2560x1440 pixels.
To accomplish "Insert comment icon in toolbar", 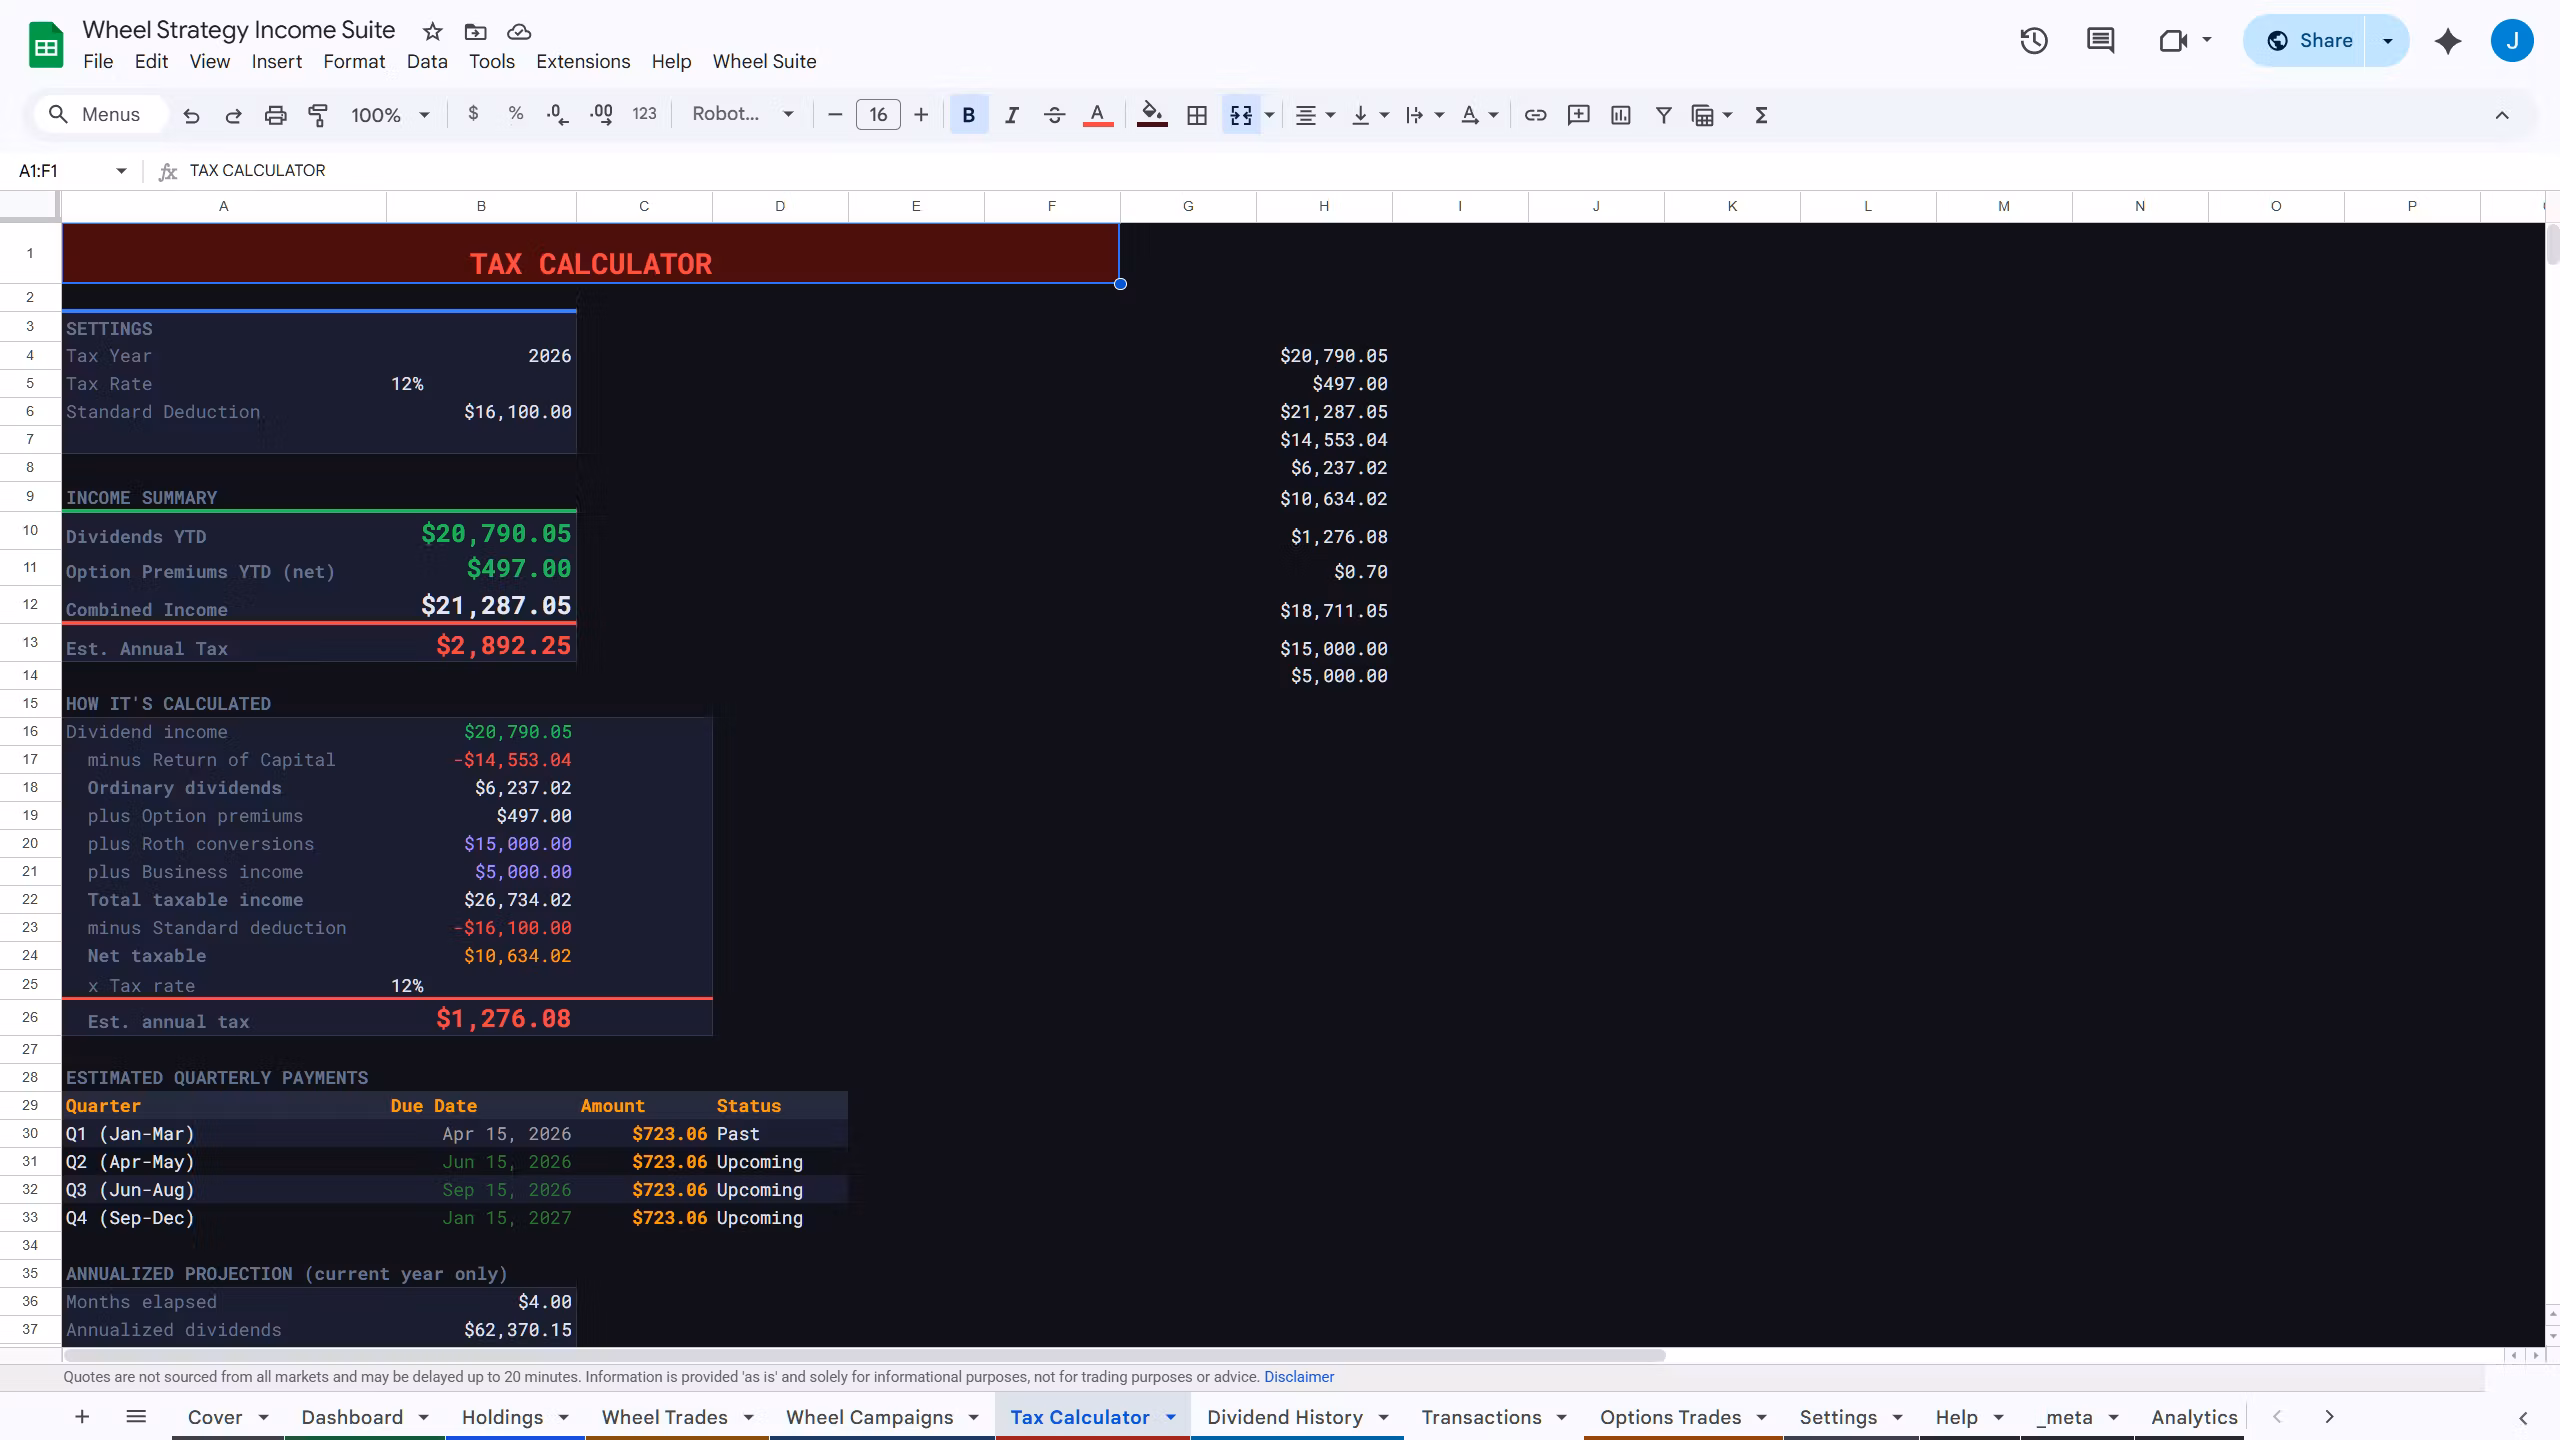I will 1578,115.
